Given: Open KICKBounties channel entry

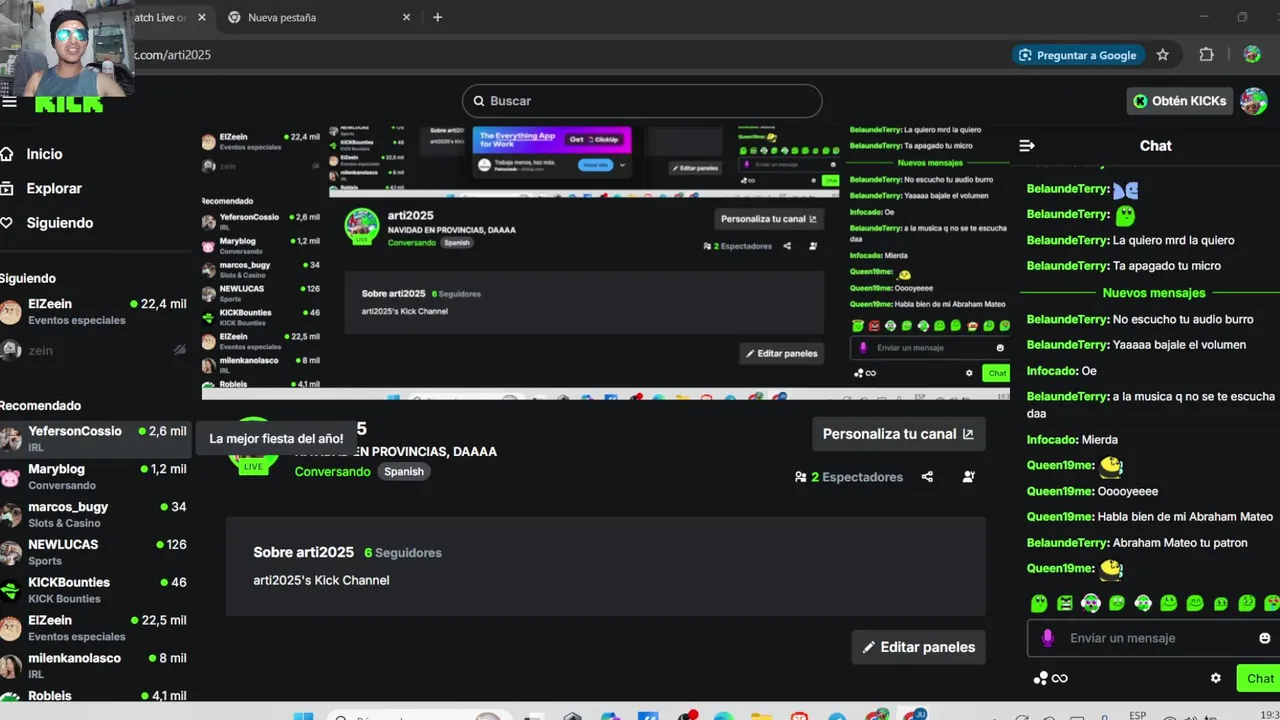Looking at the screenshot, I should (x=95, y=590).
